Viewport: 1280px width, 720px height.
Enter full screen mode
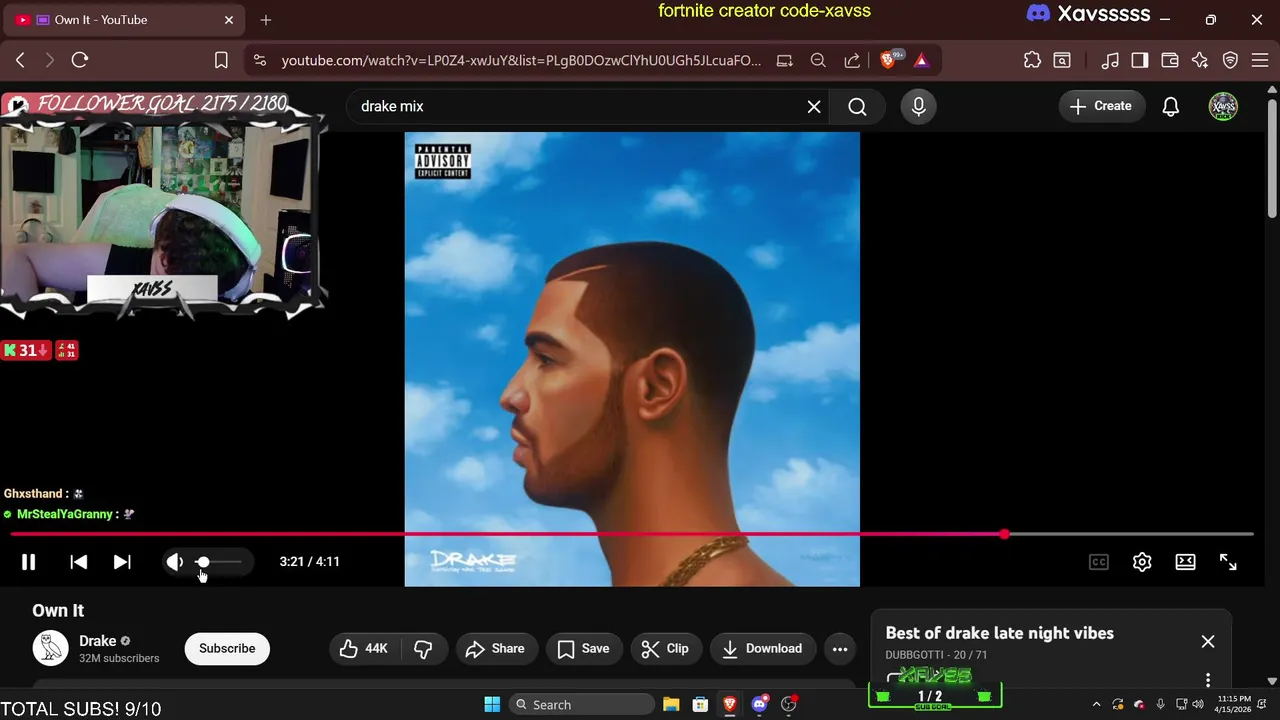click(x=1228, y=562)
